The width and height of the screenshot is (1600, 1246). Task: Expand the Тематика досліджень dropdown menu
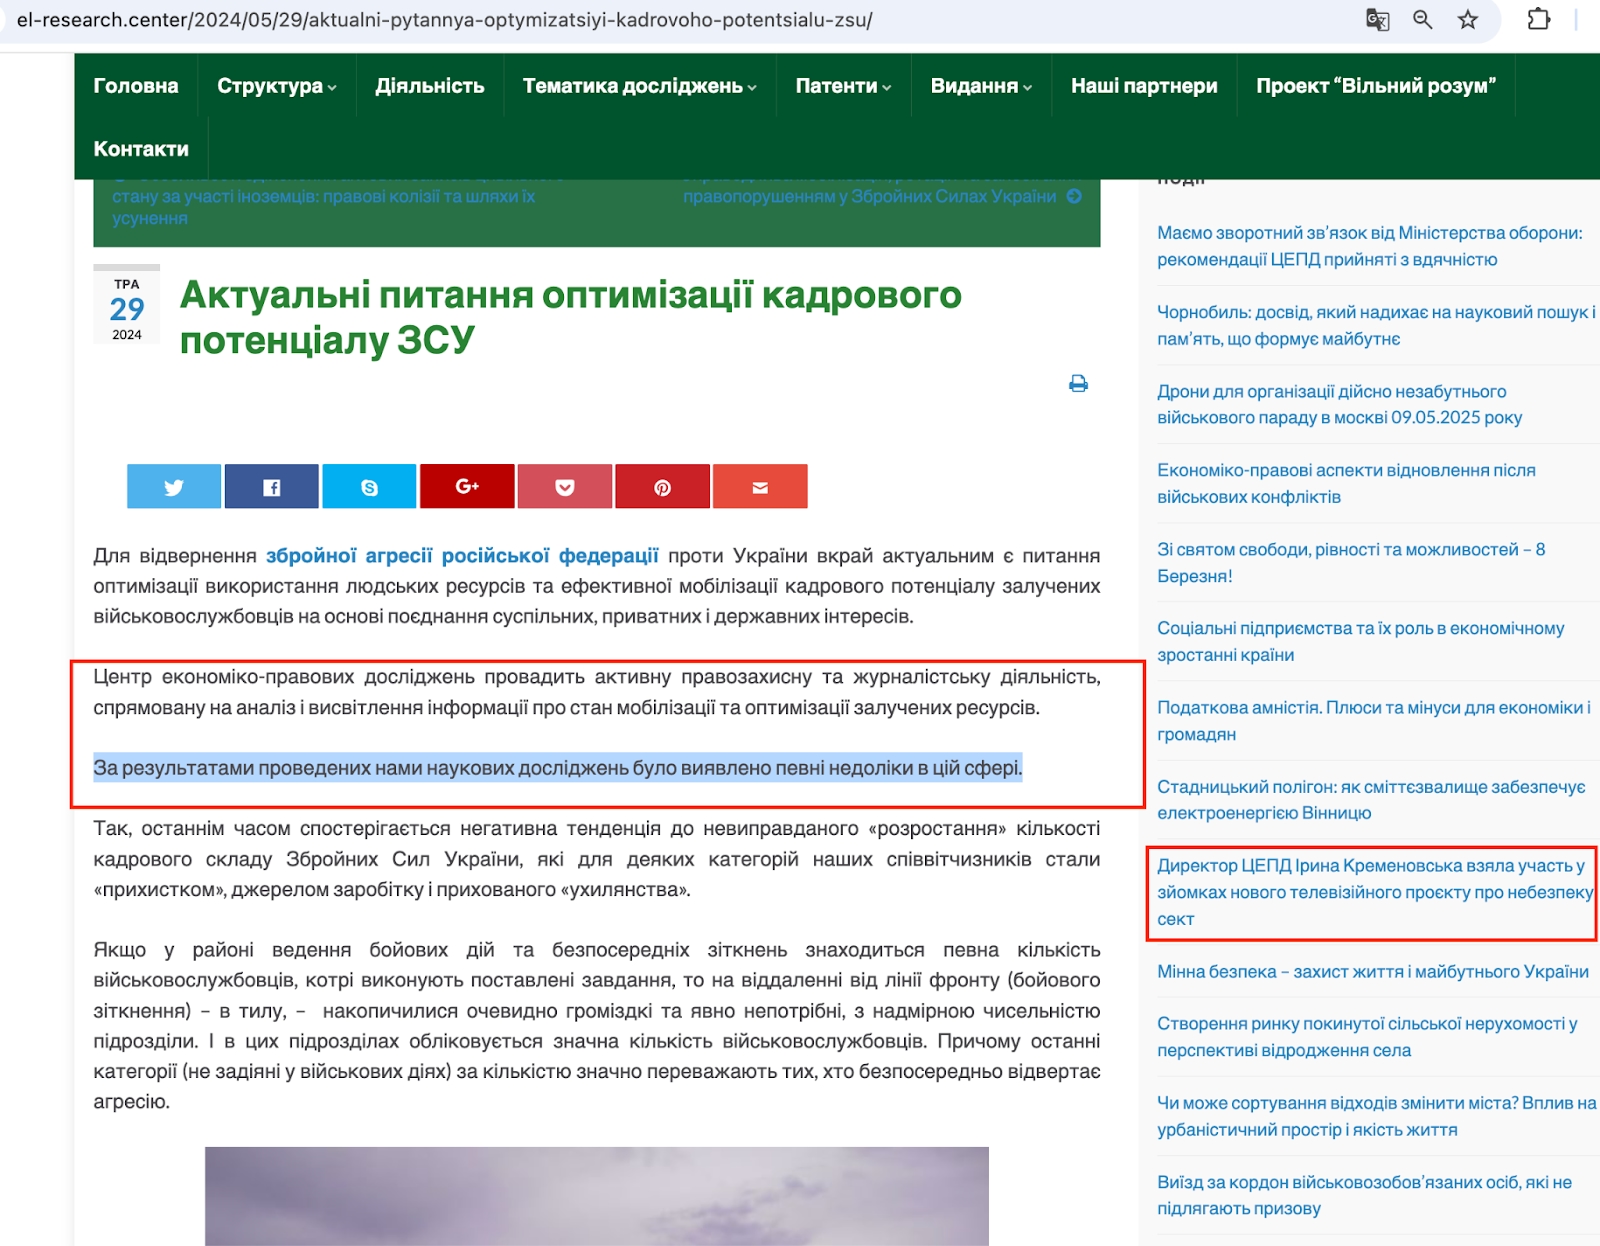[x=640, y=86]
